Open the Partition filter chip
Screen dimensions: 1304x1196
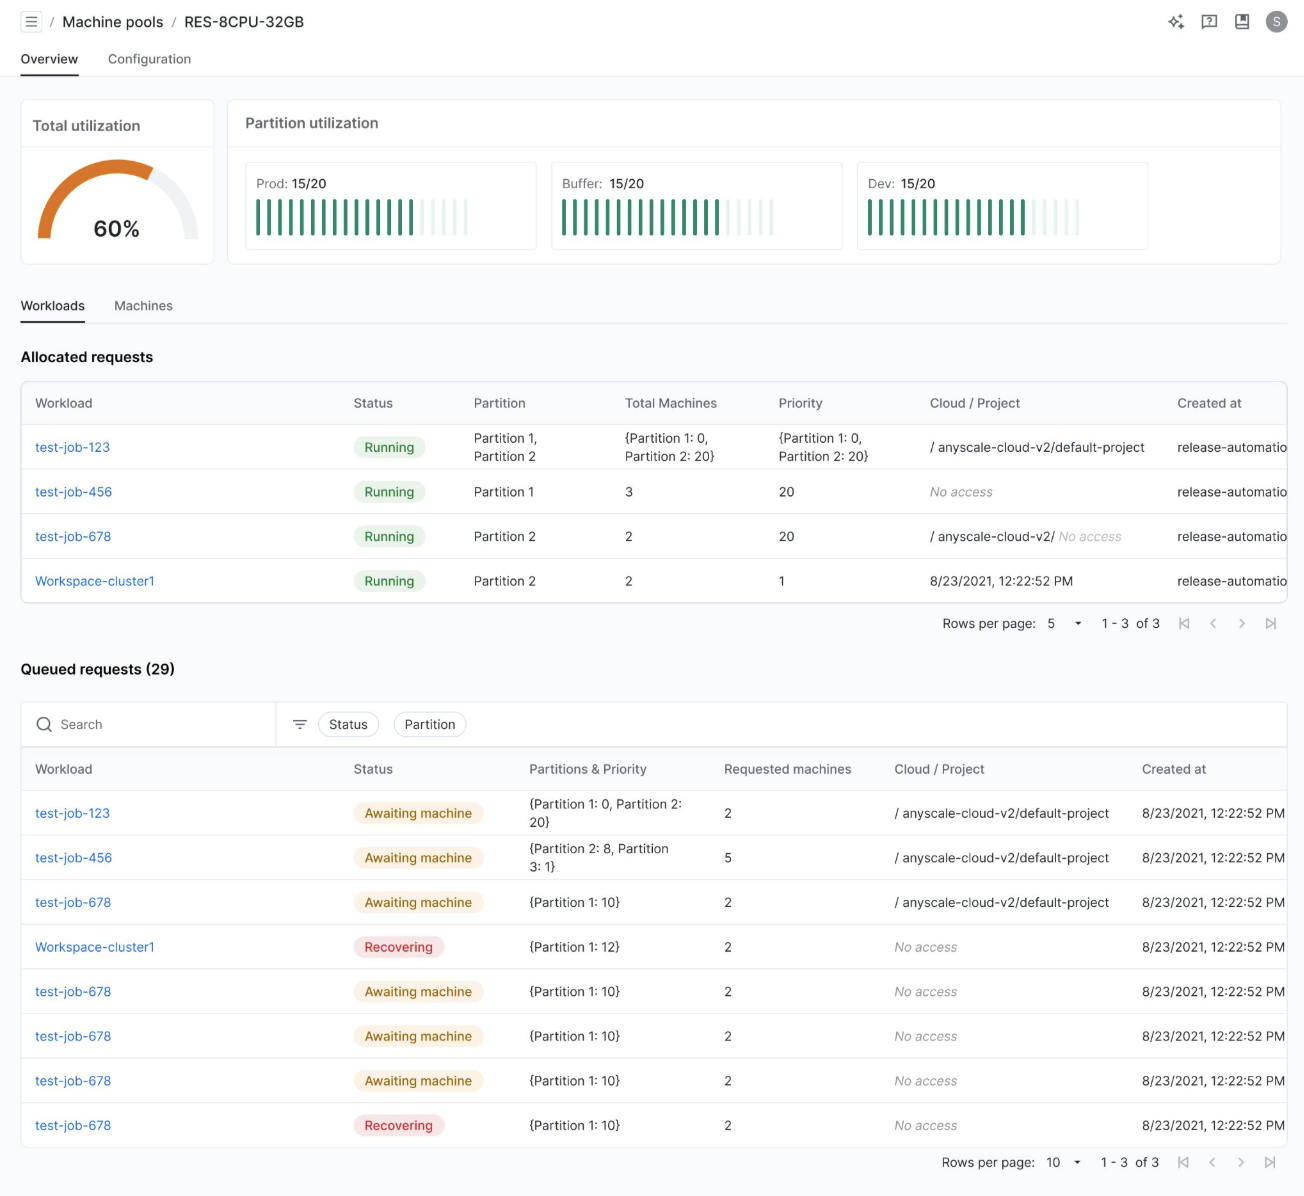tap(430, 725)
